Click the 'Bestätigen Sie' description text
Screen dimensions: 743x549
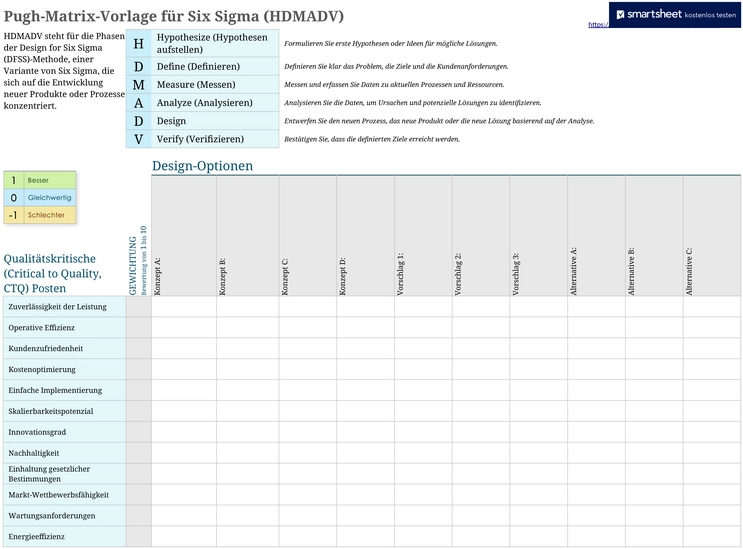pos(372,139)
